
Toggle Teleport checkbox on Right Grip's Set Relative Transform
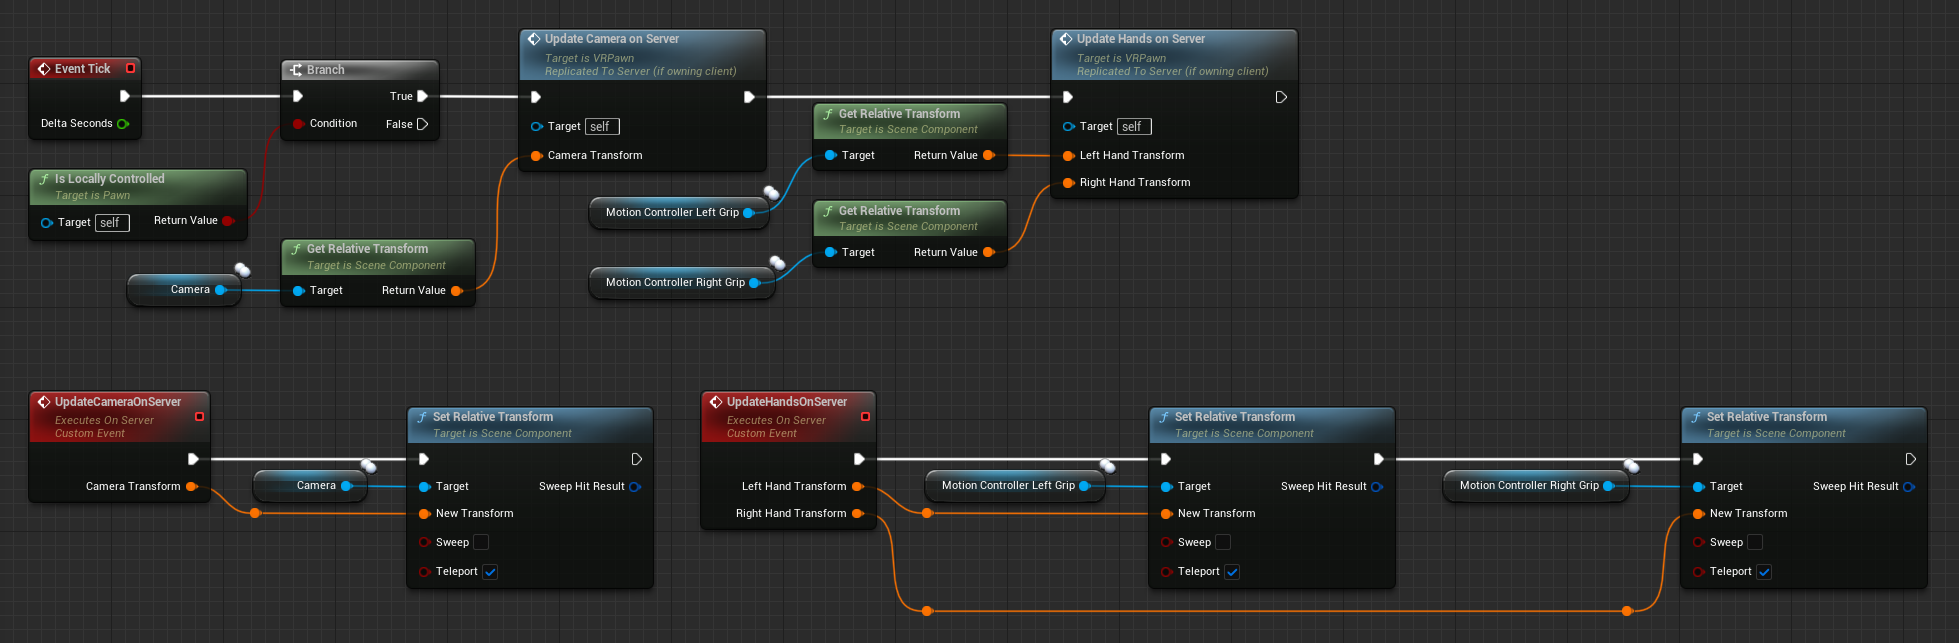click(x=1764, y=572)
